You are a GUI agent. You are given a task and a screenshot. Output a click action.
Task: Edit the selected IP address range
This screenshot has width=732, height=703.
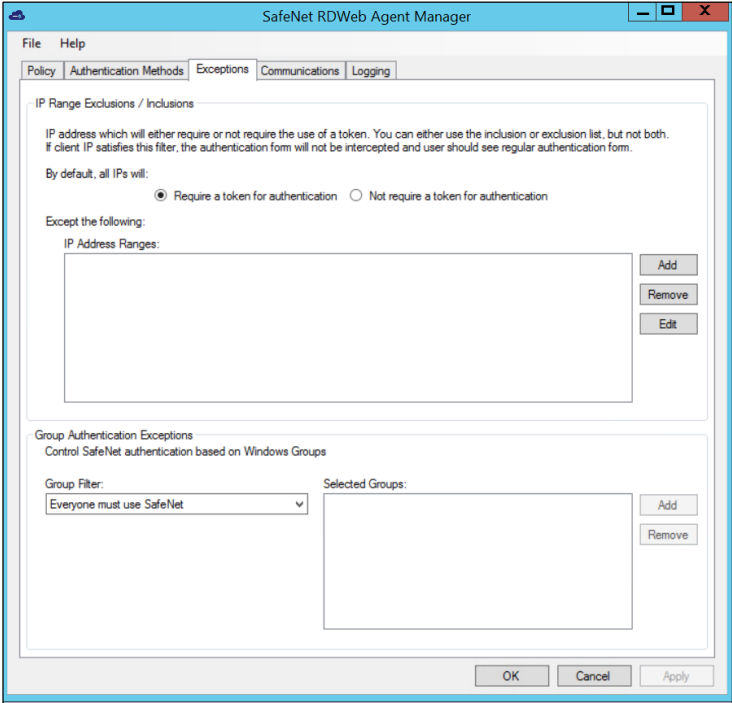669,324
